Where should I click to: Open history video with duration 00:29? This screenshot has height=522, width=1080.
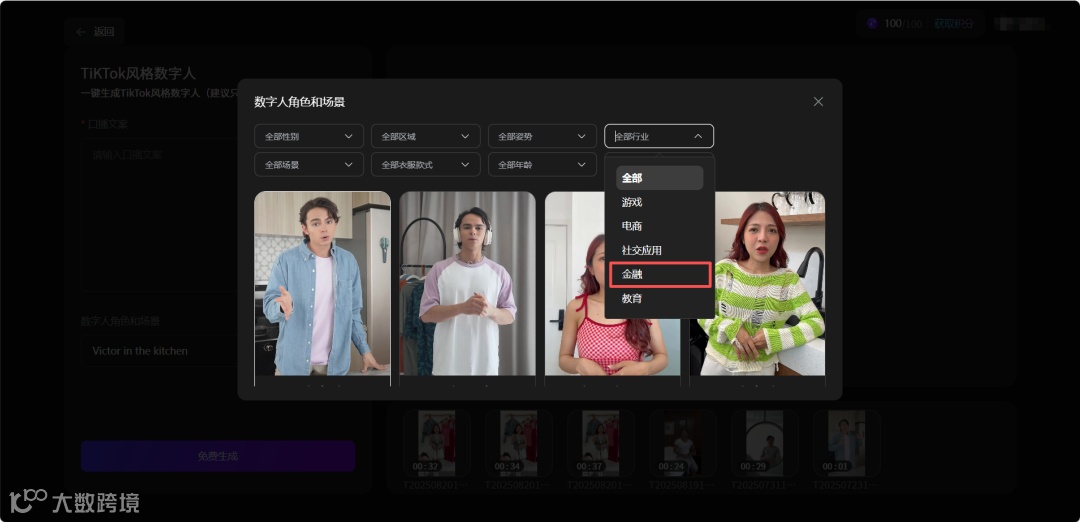[764, 443]
